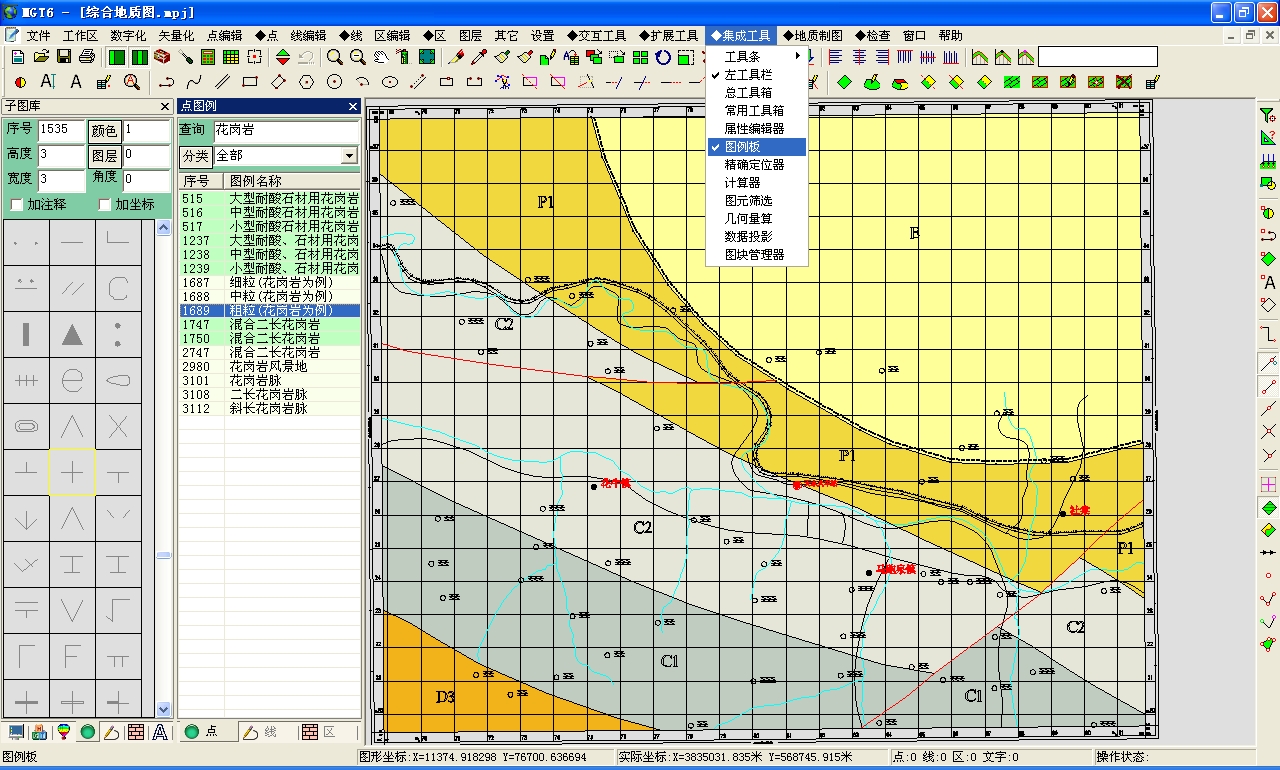Viewport: 1280px width, 770px height.
Task: Close the 点图例 panel
Action: 353,106
